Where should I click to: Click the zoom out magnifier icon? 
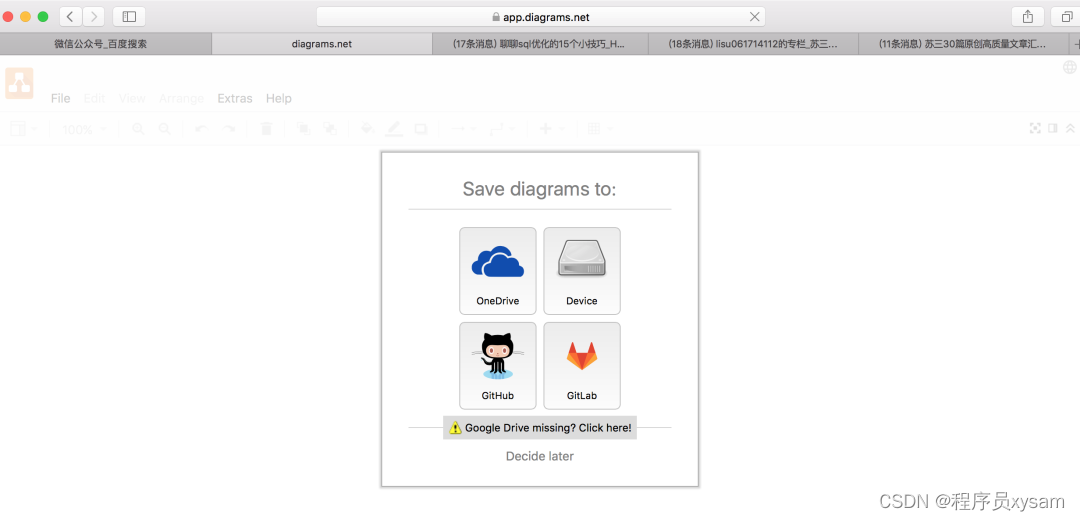[x=165, y=129]
